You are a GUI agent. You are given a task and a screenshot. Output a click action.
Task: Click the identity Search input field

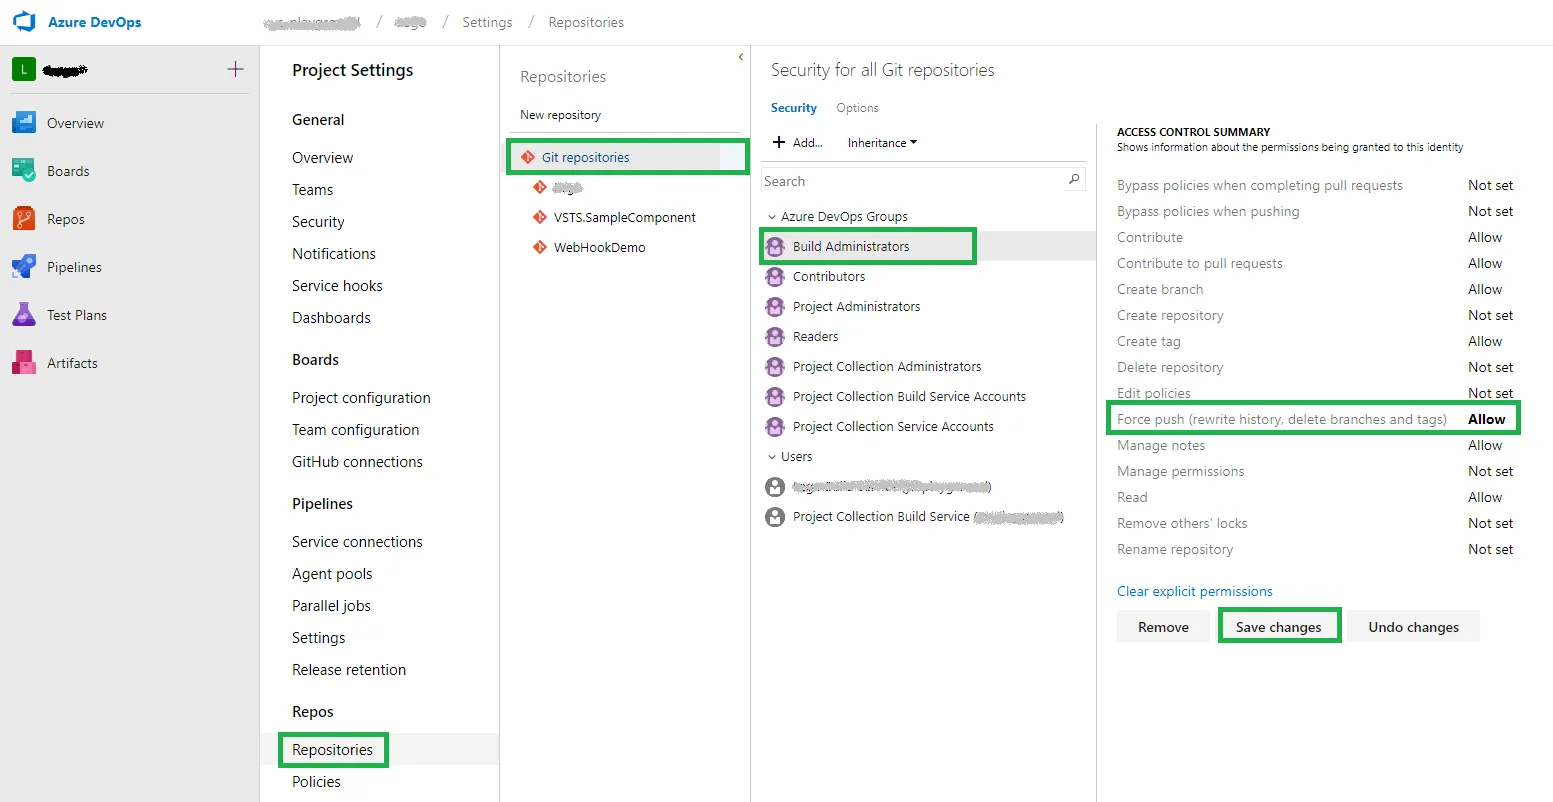point(910,181)
